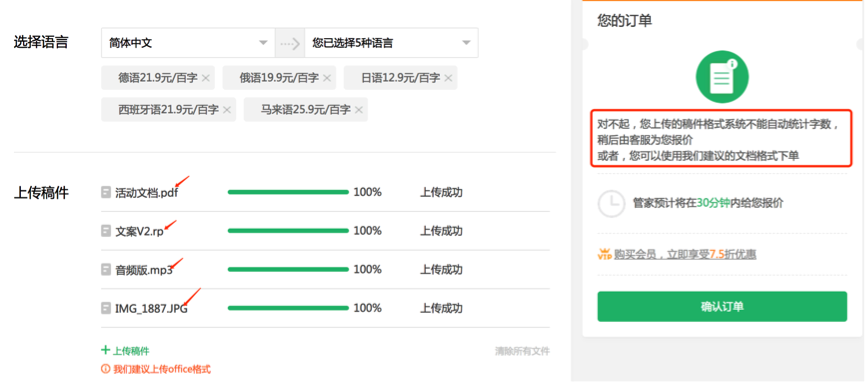Click the progress bar of IMG_1887.JPG
The image size is (865, 382).
point(288,308)
